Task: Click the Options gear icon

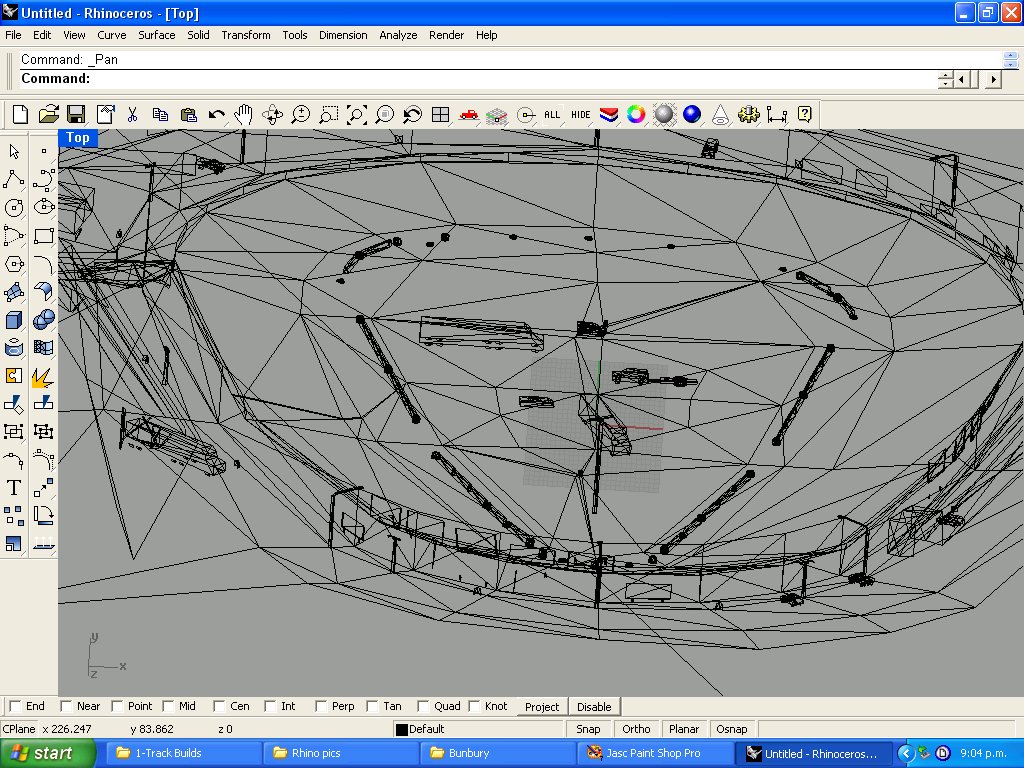Action: (748, 115)
